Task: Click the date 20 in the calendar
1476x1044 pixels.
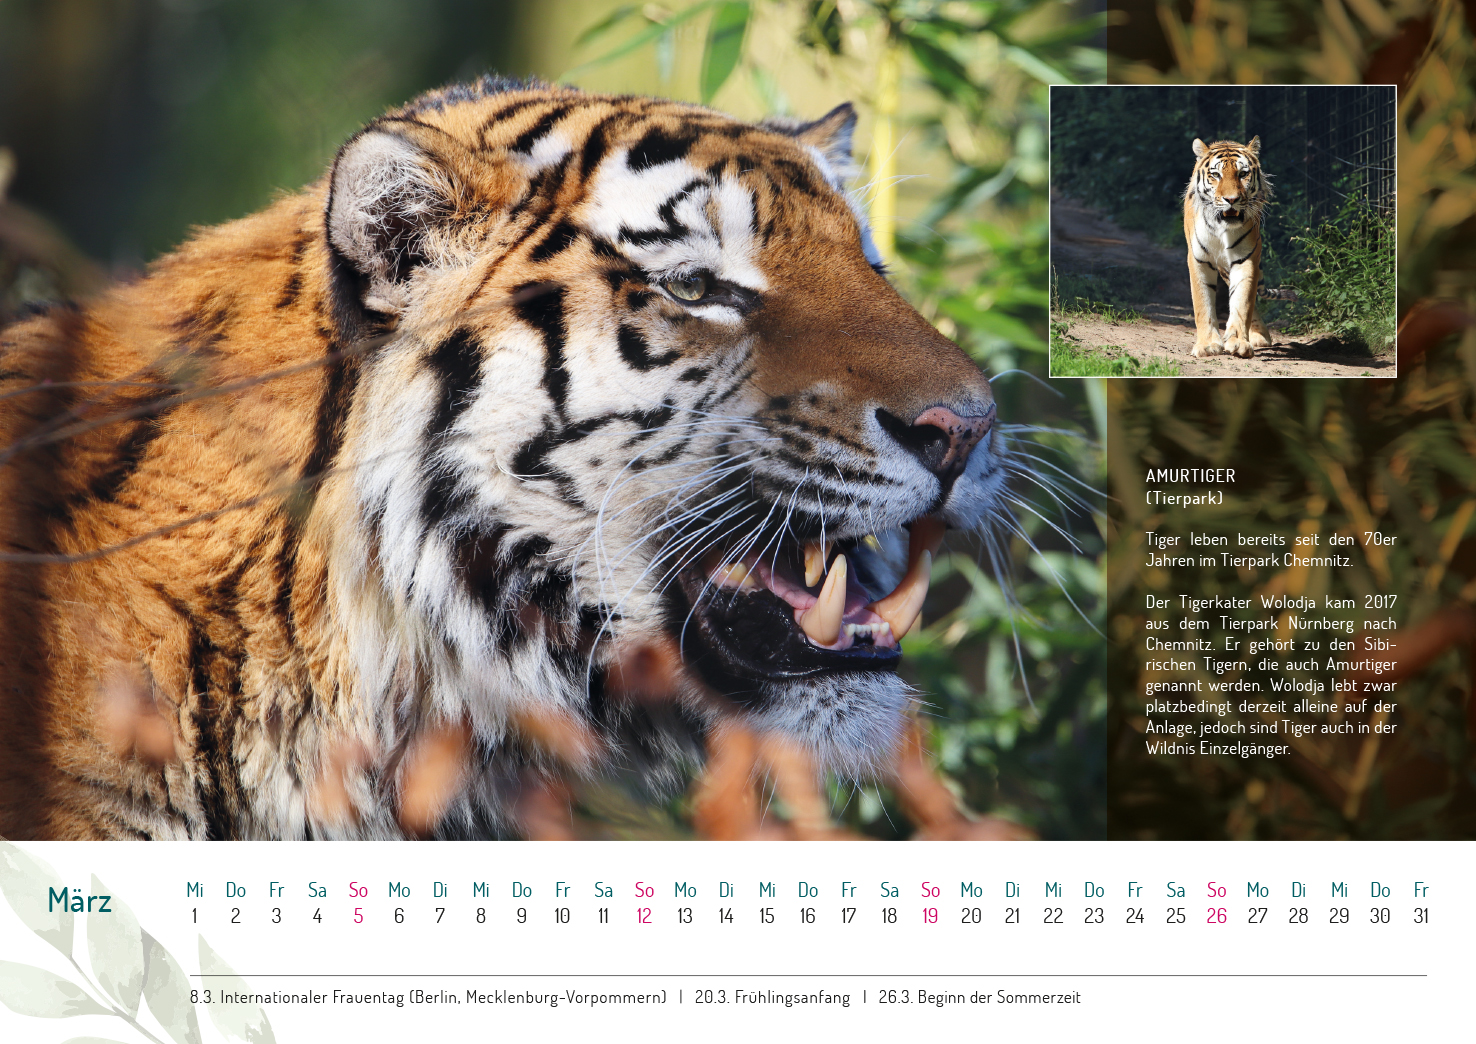Action: (x=971, y=916)
